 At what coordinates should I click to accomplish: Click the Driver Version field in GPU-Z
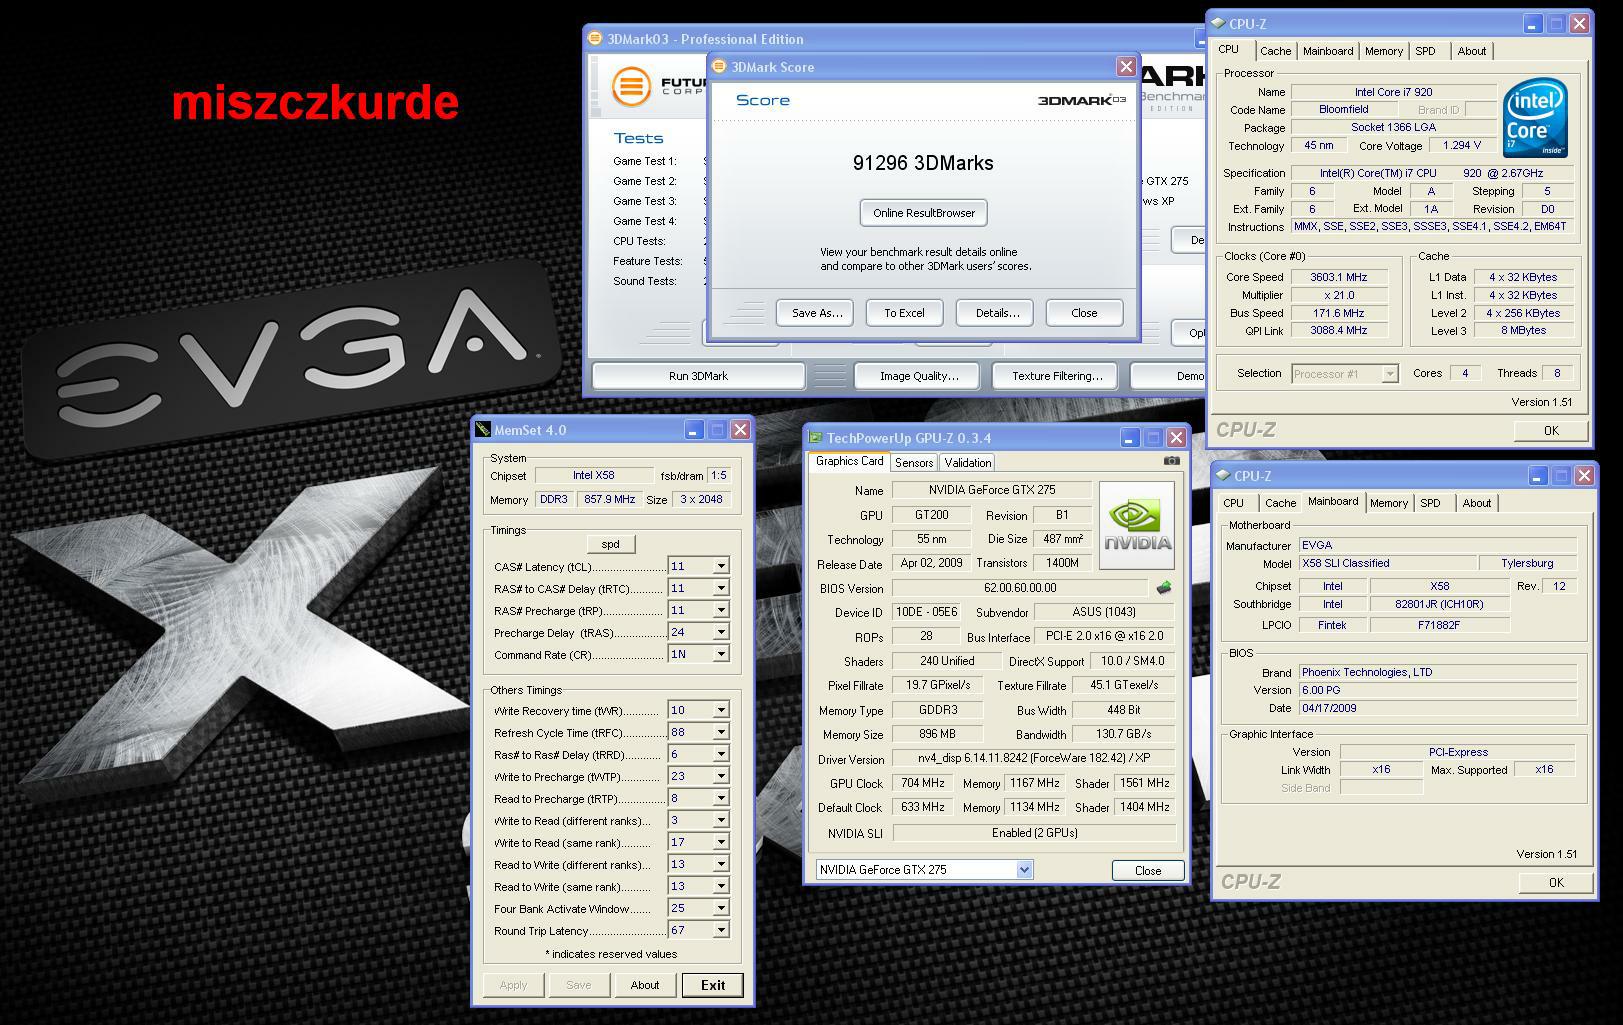[x=1034, y=758]
